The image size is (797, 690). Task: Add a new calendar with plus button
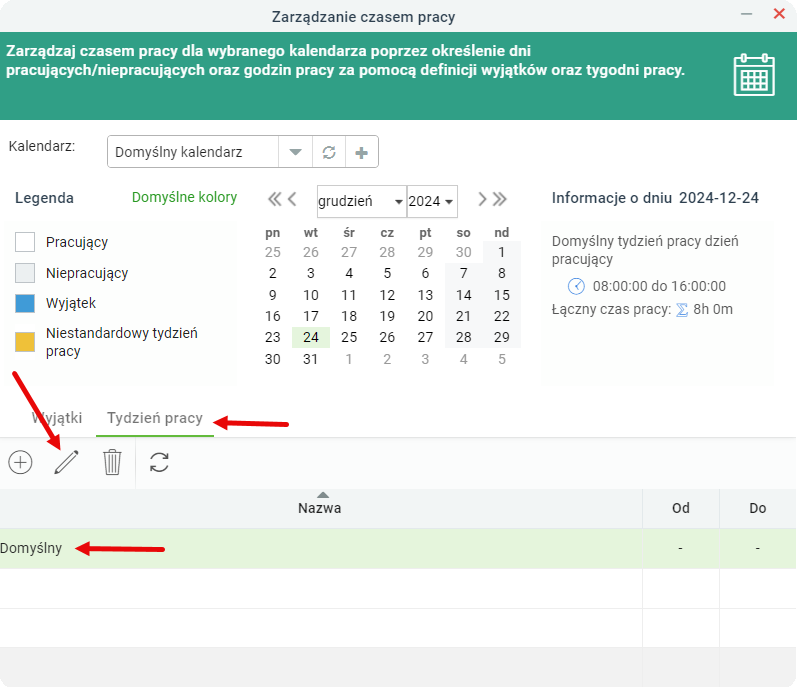(x=361, y=152)
